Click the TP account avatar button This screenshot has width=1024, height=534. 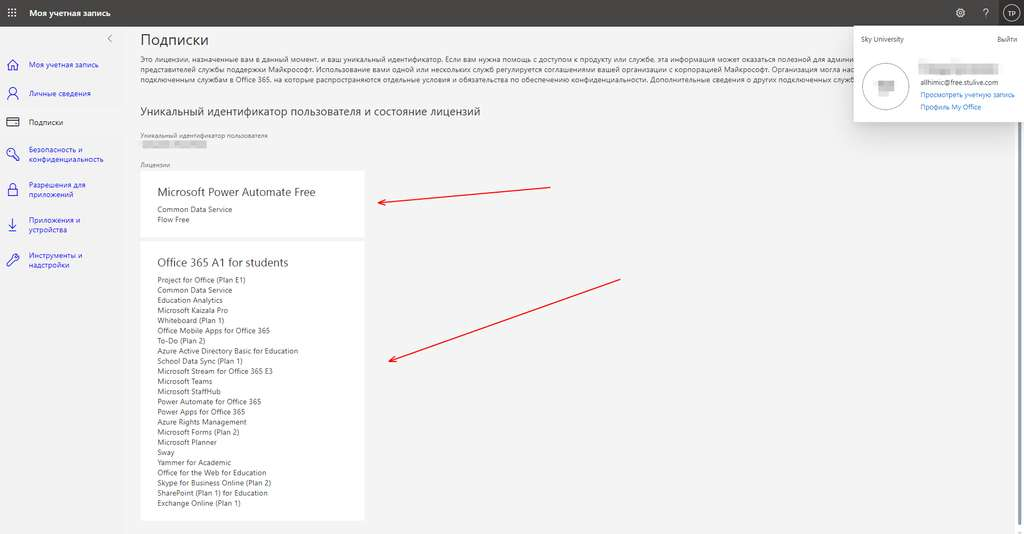(1011, 13)
